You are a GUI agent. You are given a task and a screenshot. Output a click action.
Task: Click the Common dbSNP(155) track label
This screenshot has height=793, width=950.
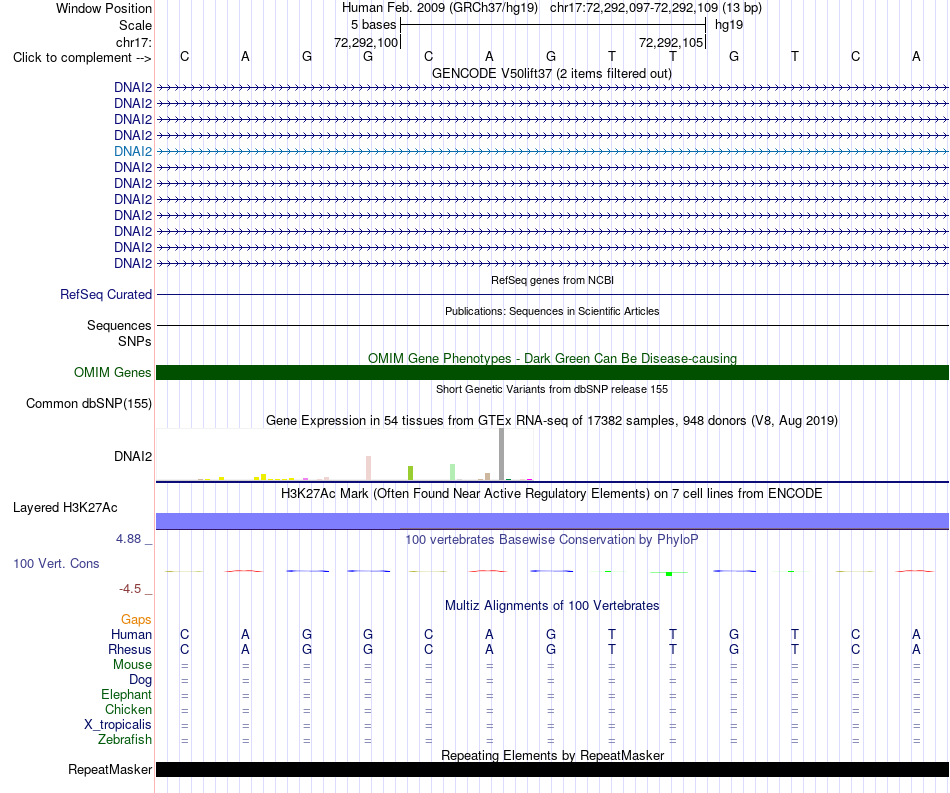pyautogui.click(x=88, y=403)
